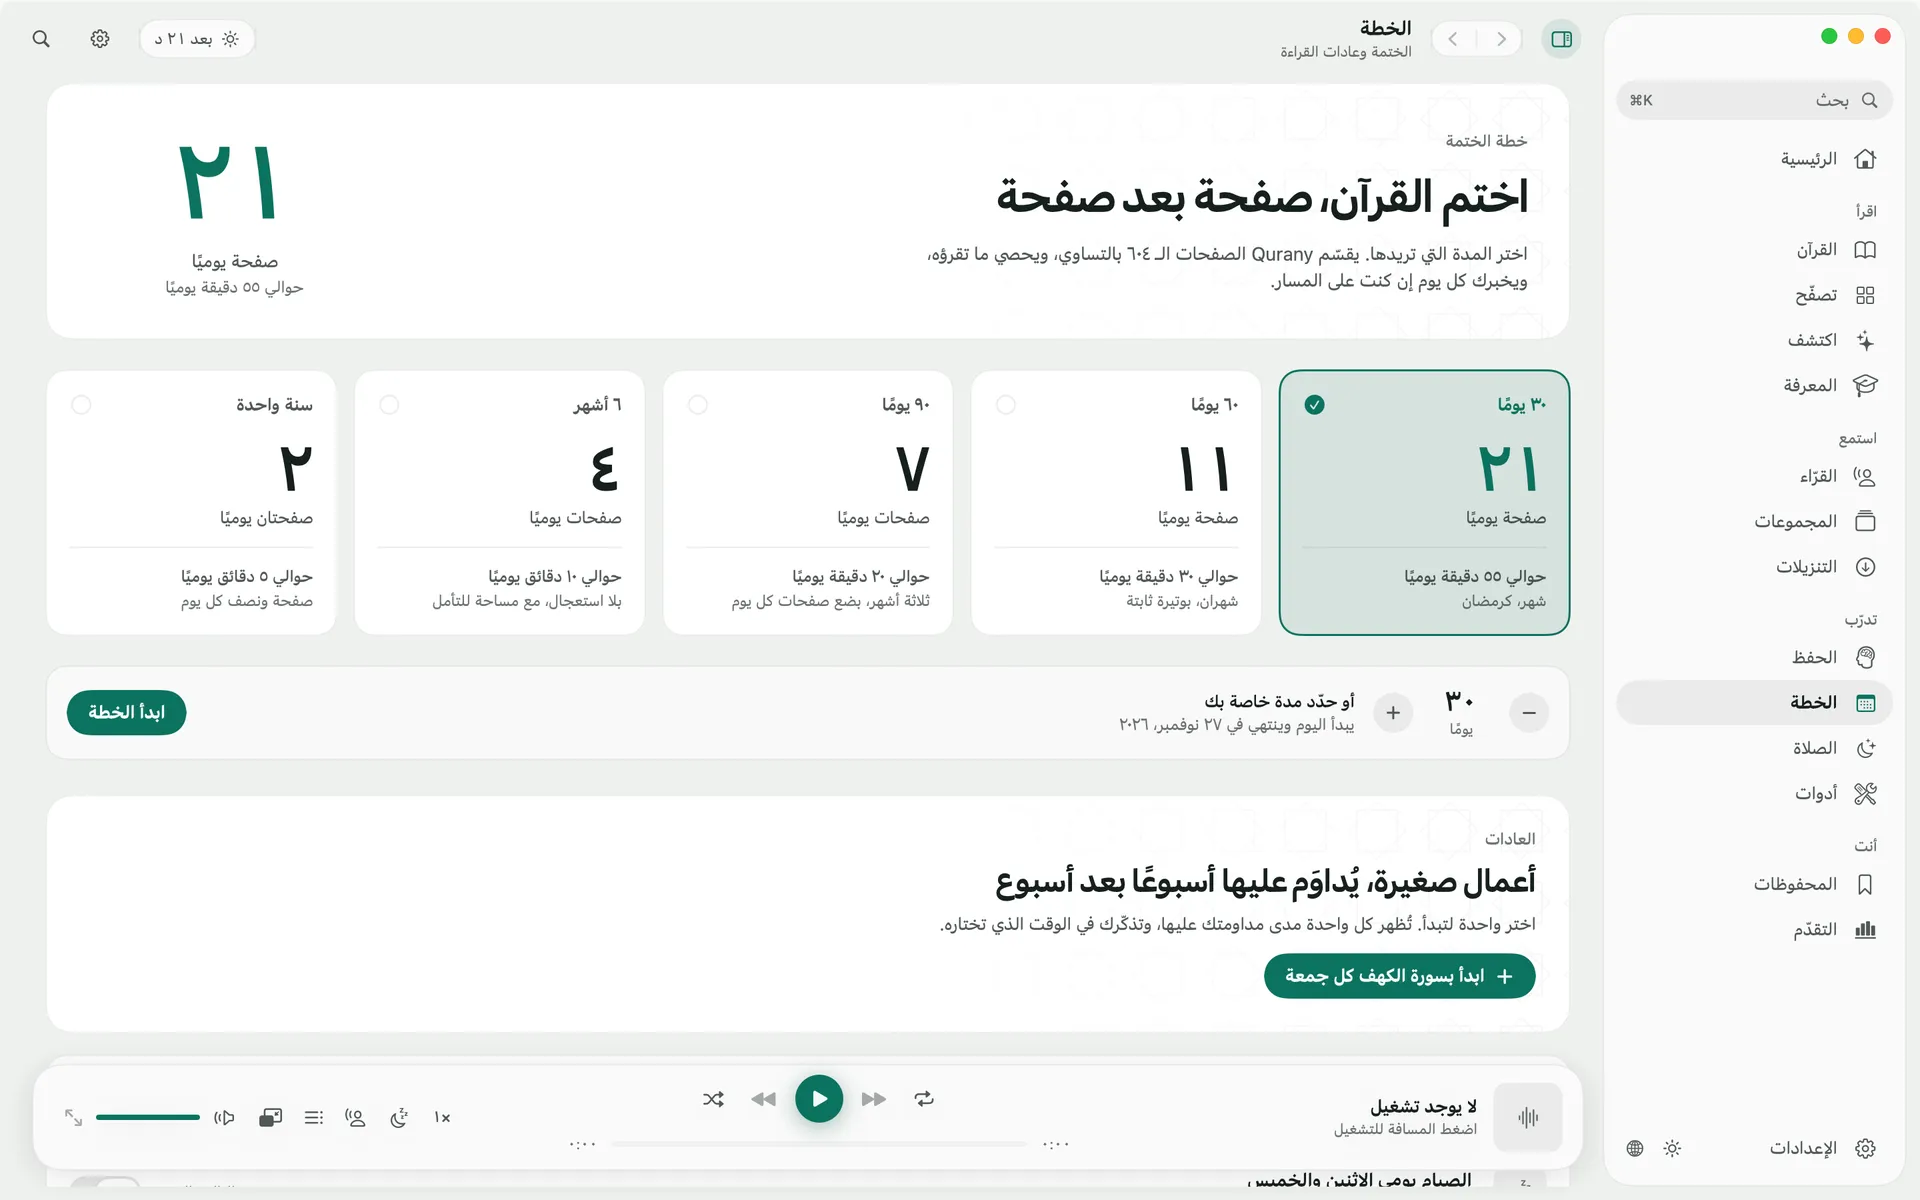Click the بعد ٢١ د prayer time pill
This screenshot has width=1920, height=1200.
click(x=196, y=39)
